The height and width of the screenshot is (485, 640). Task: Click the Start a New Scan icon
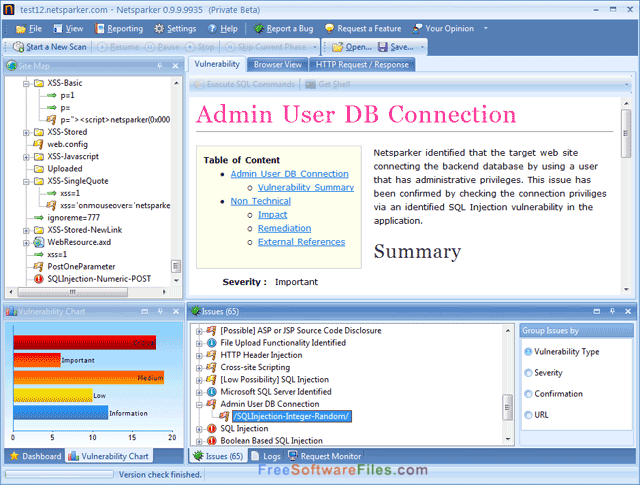(x=18, y=47)
